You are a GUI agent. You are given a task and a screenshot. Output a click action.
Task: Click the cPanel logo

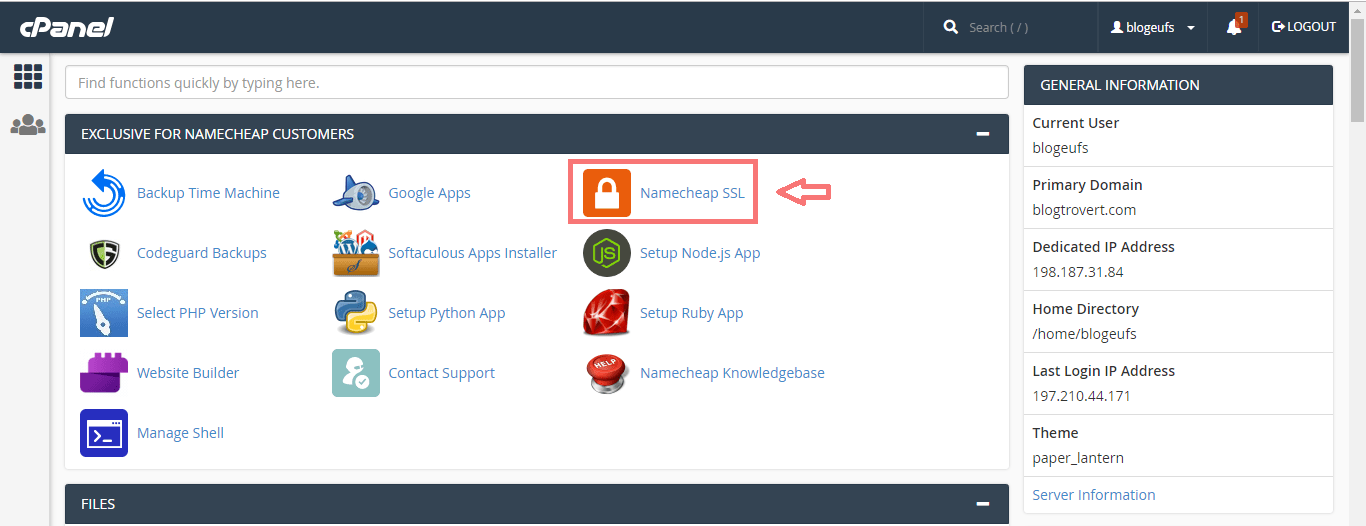pos(67,27)
